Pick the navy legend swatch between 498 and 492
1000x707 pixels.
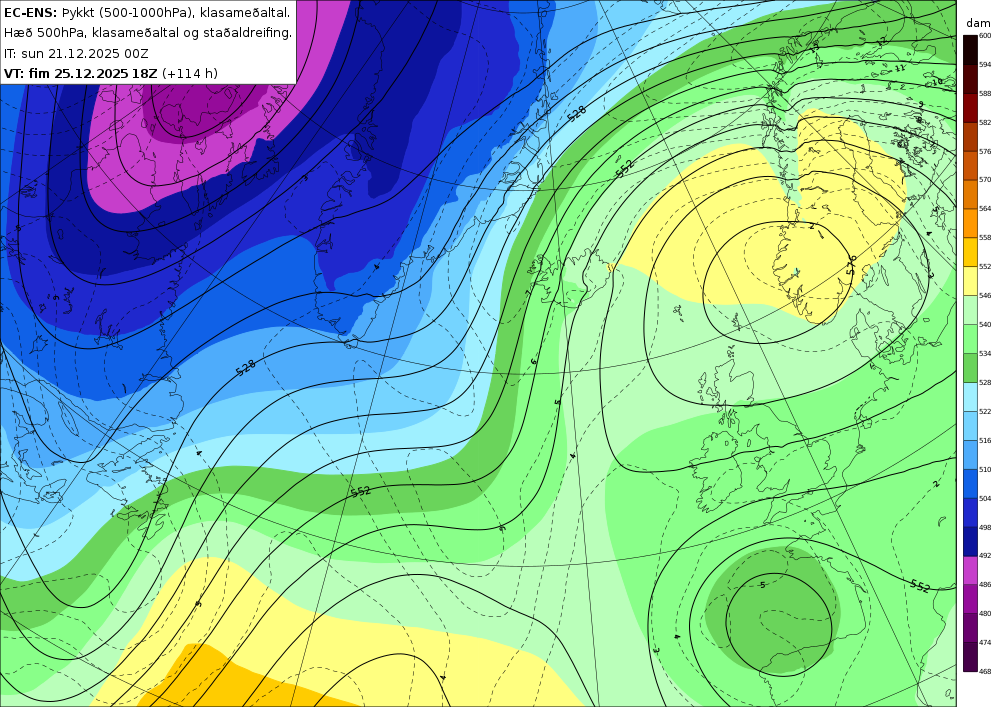click(x=969, y=542)
